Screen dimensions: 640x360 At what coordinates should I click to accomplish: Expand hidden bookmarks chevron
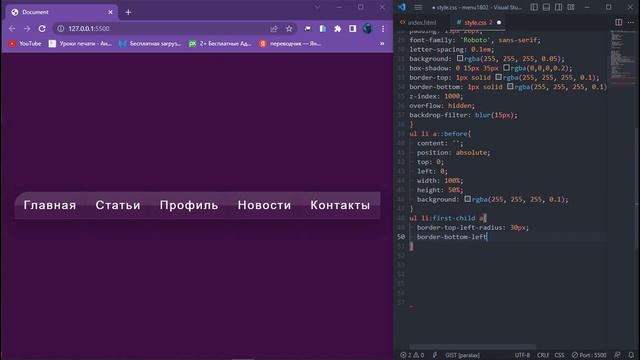point(382,43)
